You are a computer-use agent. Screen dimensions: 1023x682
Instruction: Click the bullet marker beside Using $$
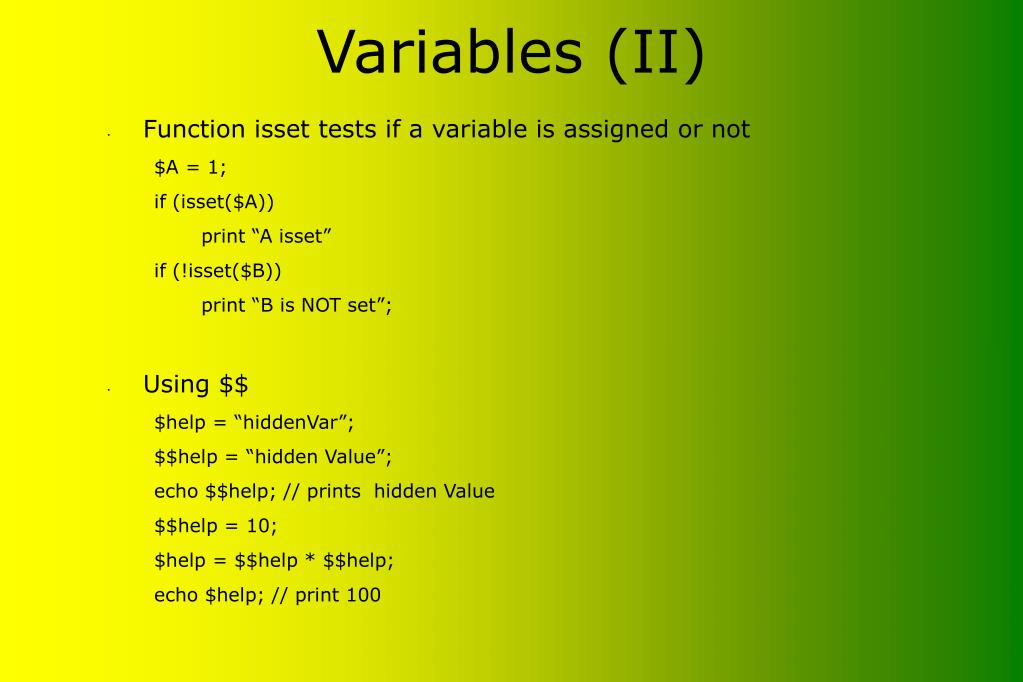[x=109, y=390]
